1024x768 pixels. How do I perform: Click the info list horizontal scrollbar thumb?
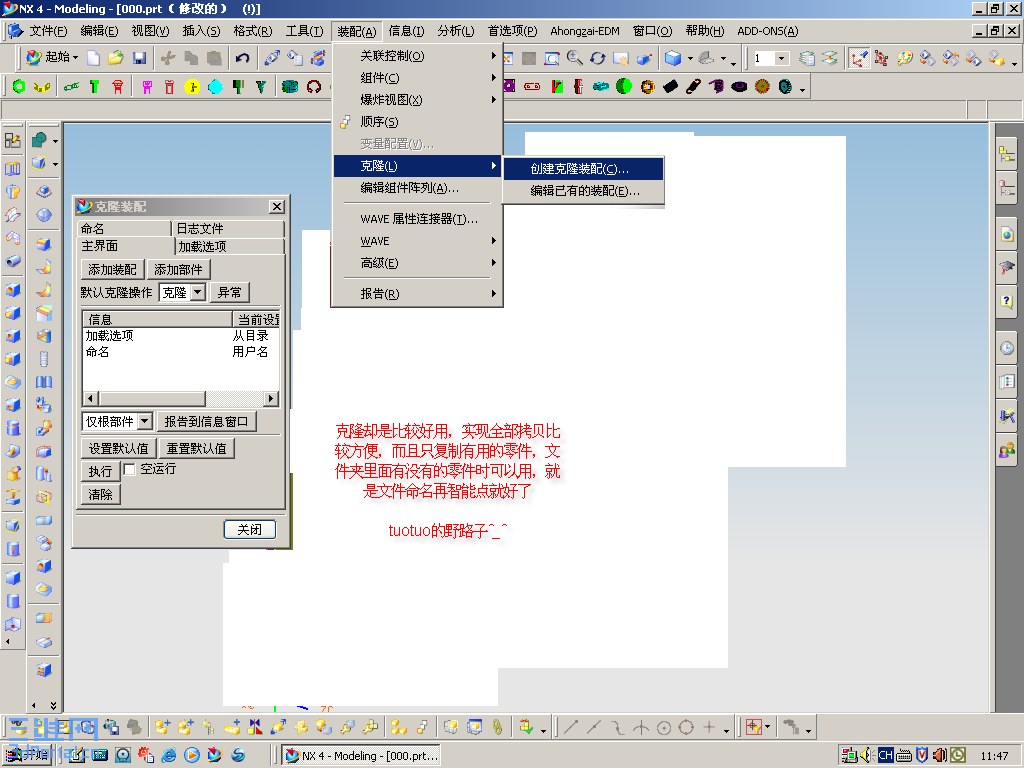152,398
